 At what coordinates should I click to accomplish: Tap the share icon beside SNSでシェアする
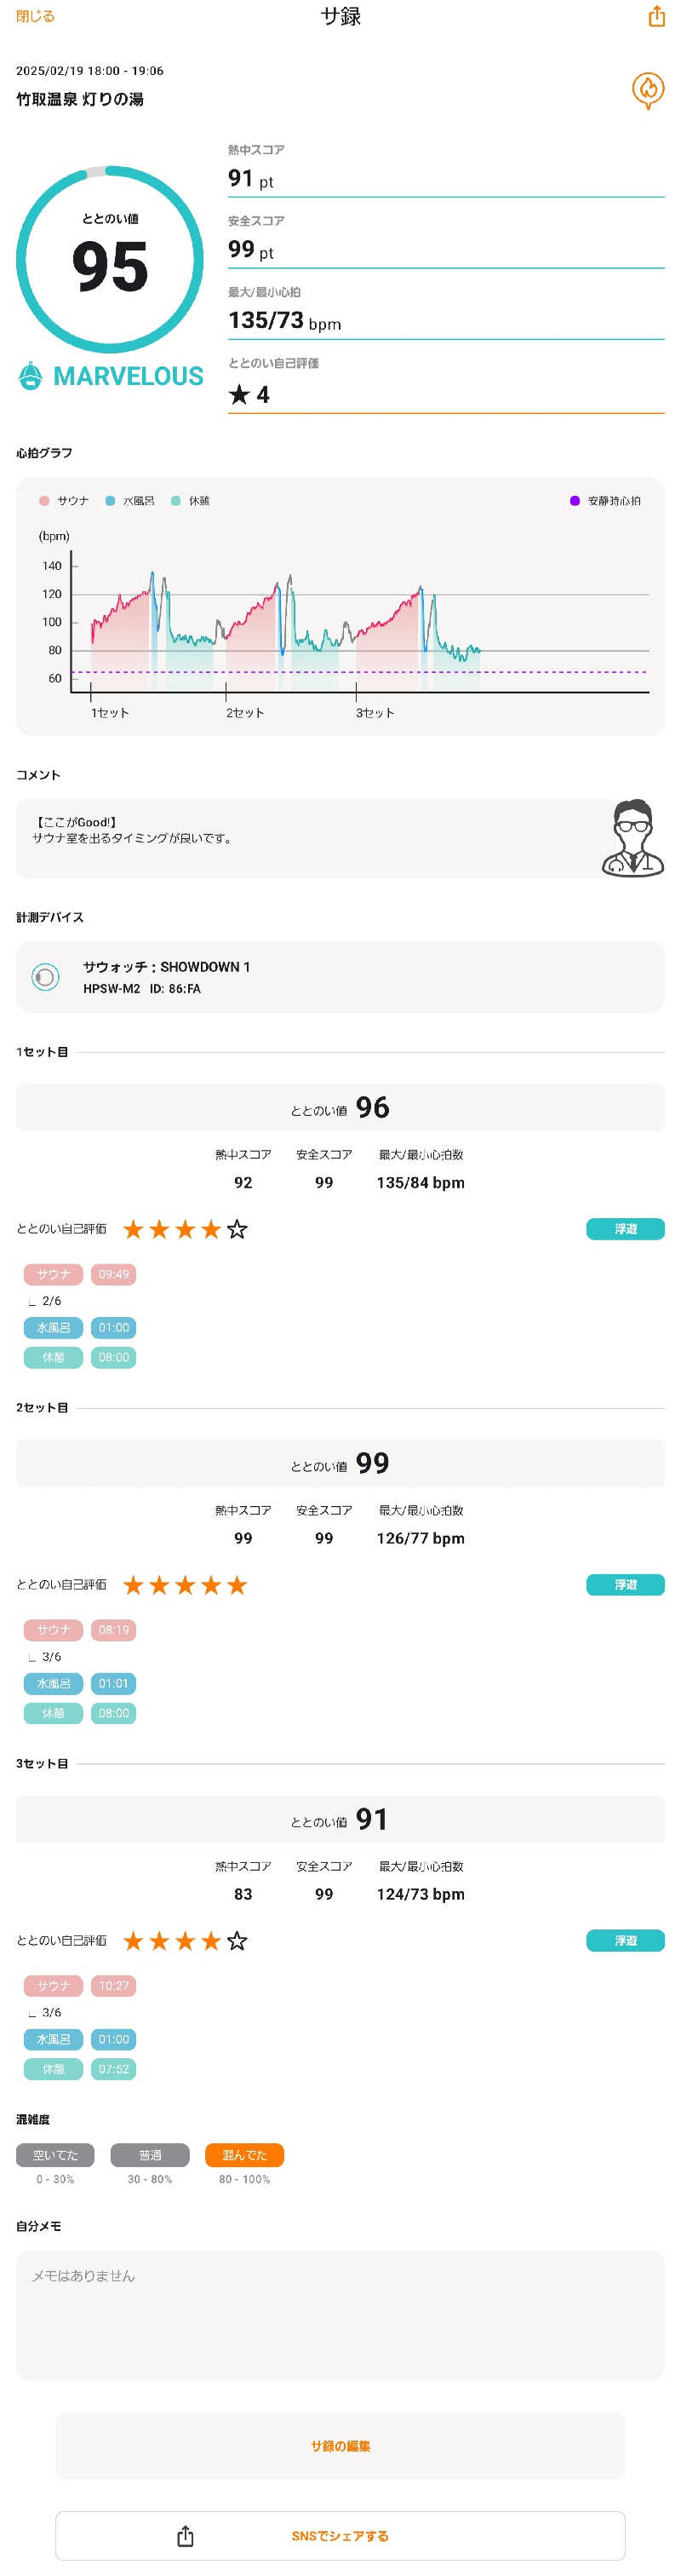click(x=185, y=2535)
